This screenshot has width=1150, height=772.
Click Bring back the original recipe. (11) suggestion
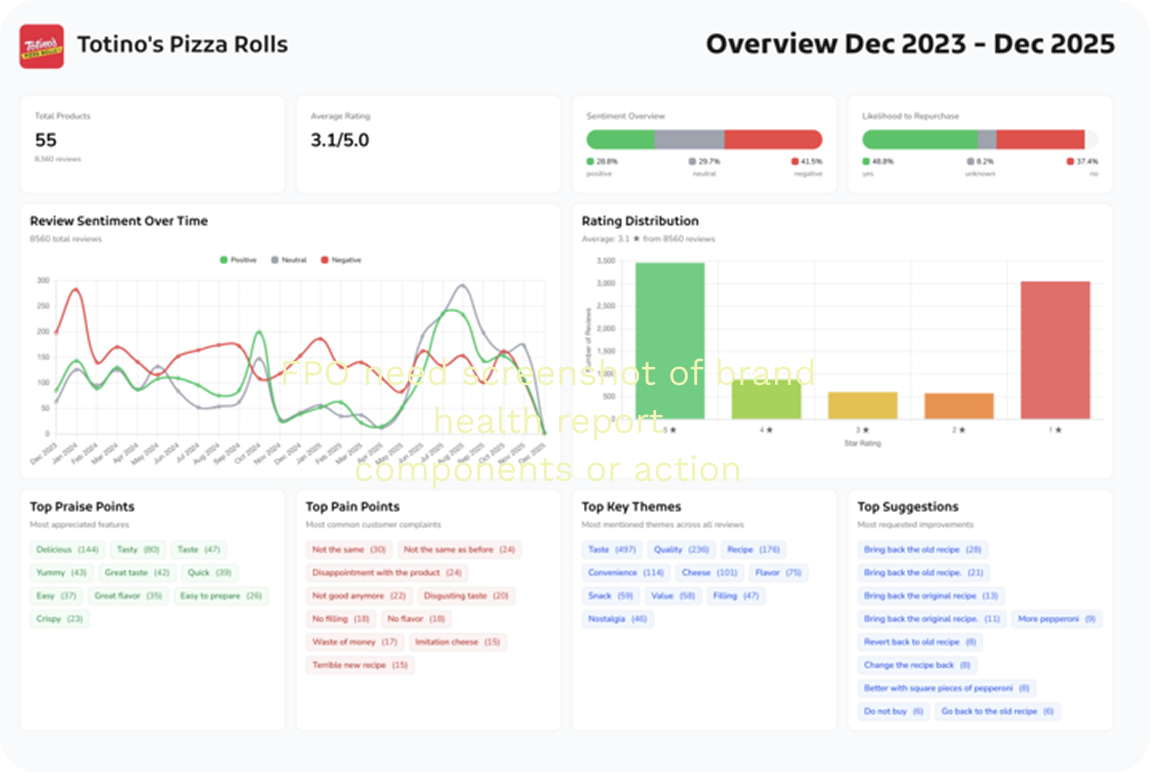932,619
